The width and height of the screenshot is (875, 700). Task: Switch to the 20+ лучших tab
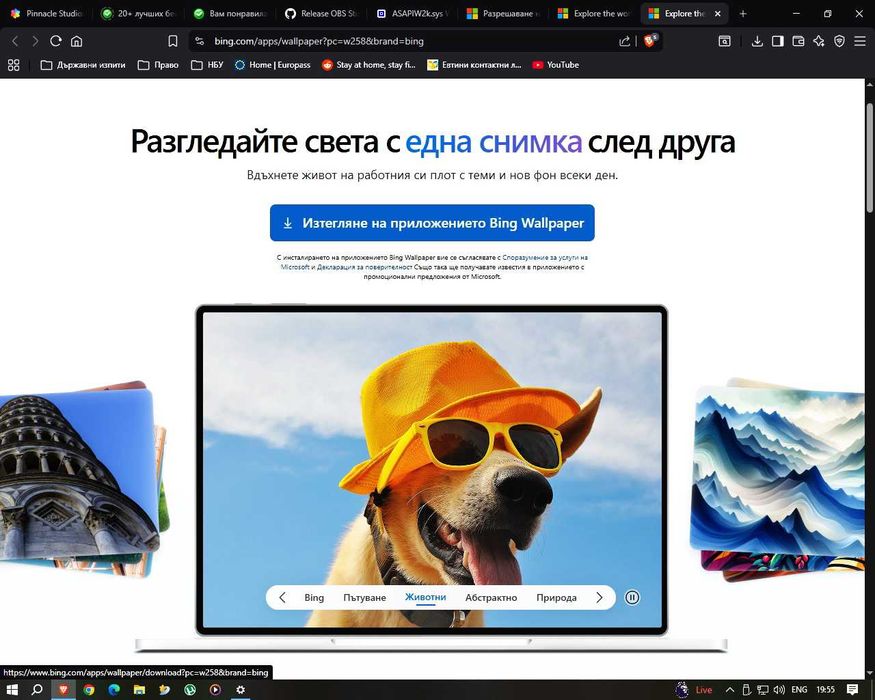[x=140, y=14]
